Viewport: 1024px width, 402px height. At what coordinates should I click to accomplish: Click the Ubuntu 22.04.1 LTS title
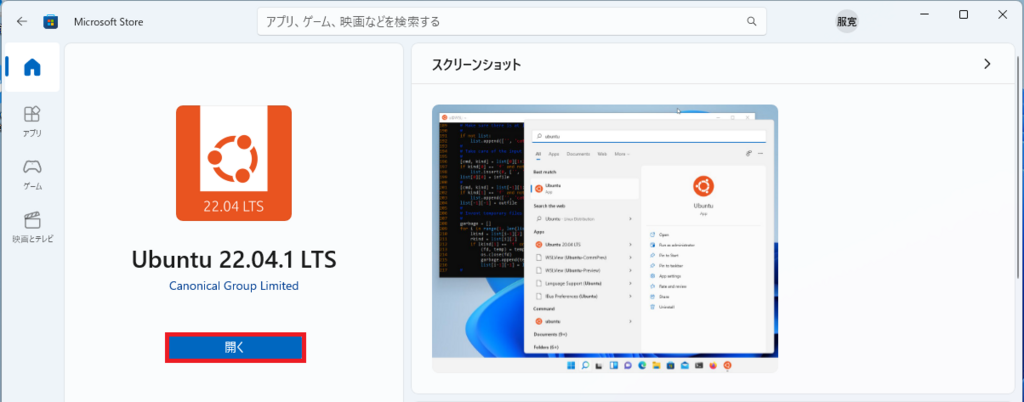tap(234, 260)
